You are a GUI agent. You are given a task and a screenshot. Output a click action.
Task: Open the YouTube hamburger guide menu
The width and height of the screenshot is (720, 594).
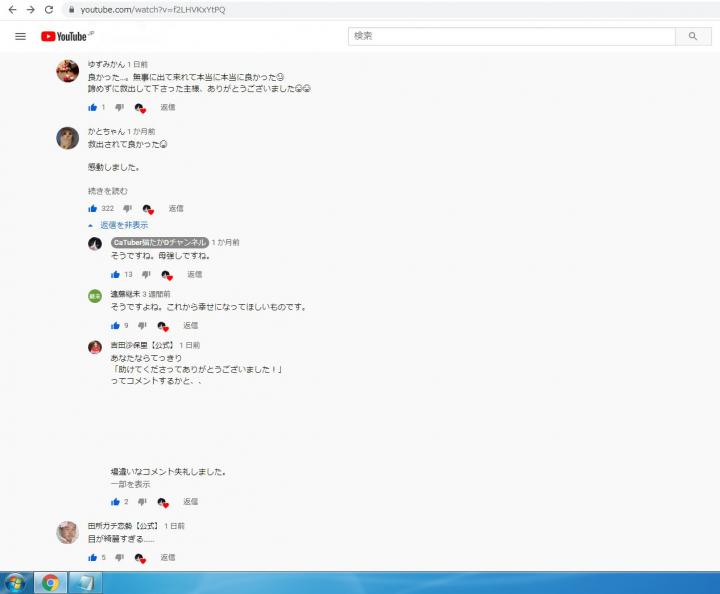pyautogui.click(x=20, y=36)
